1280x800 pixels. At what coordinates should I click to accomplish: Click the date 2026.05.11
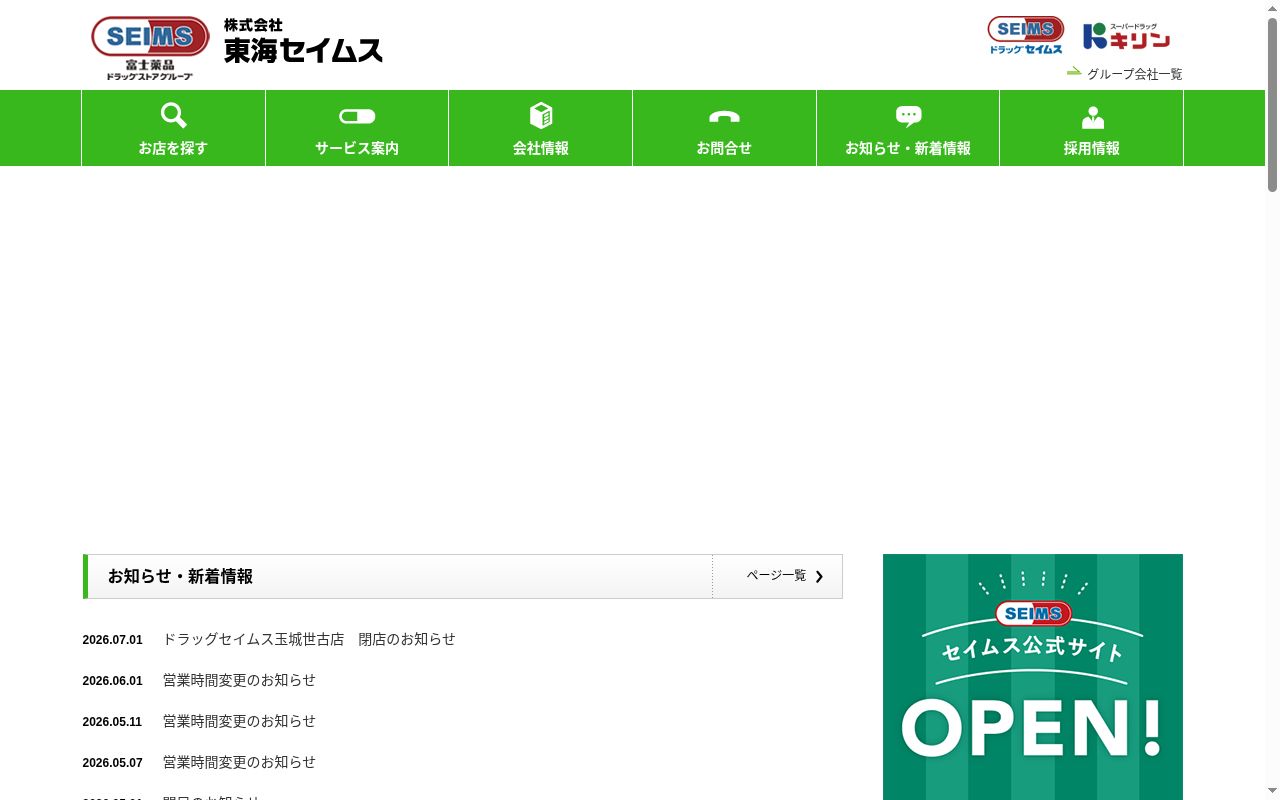pyautogui.click(x=113, y=722)
